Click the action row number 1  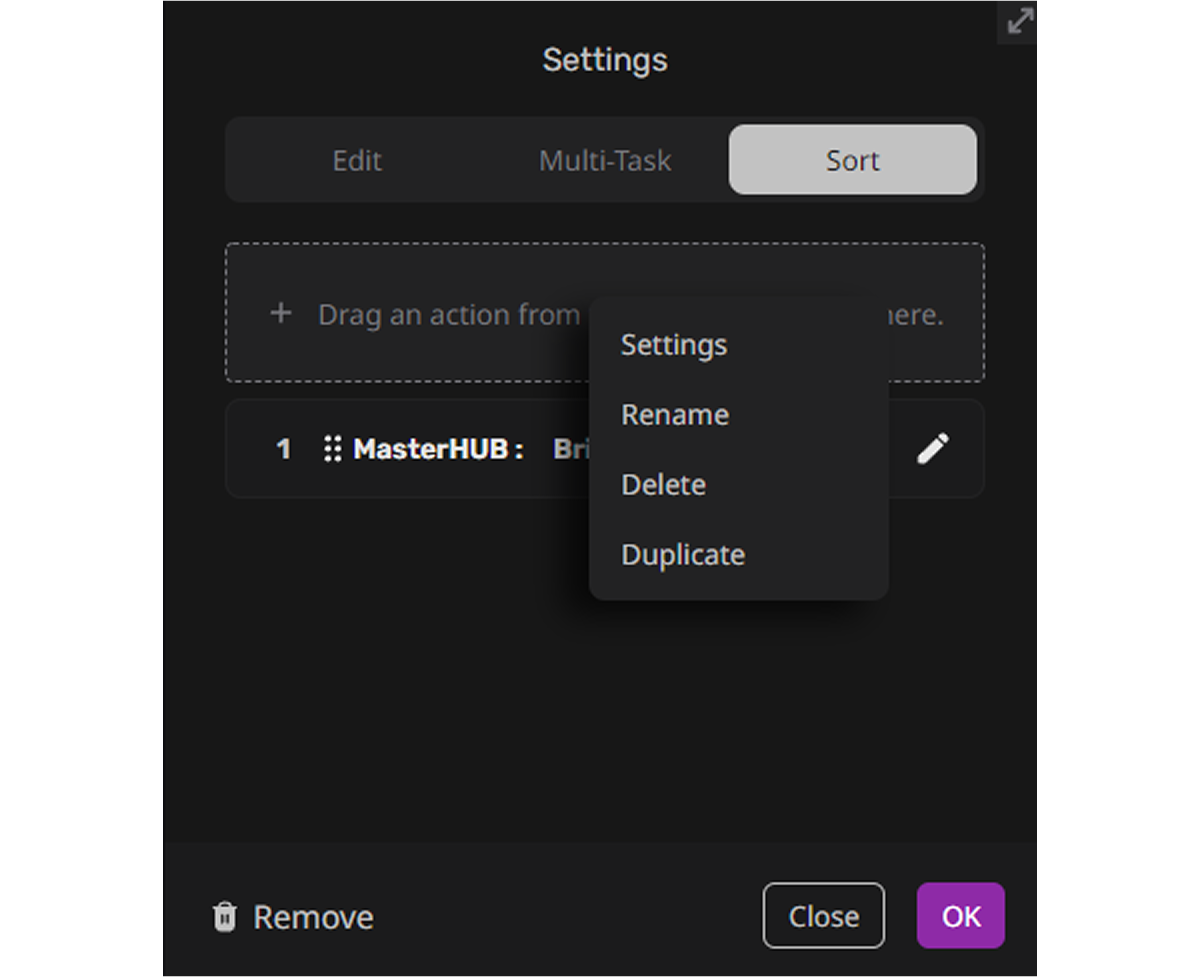pos(283,449)
